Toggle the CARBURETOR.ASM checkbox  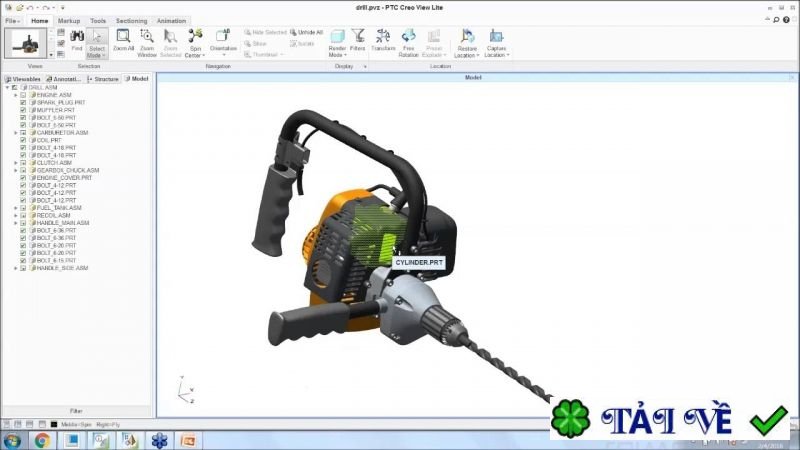pos(23,133)
